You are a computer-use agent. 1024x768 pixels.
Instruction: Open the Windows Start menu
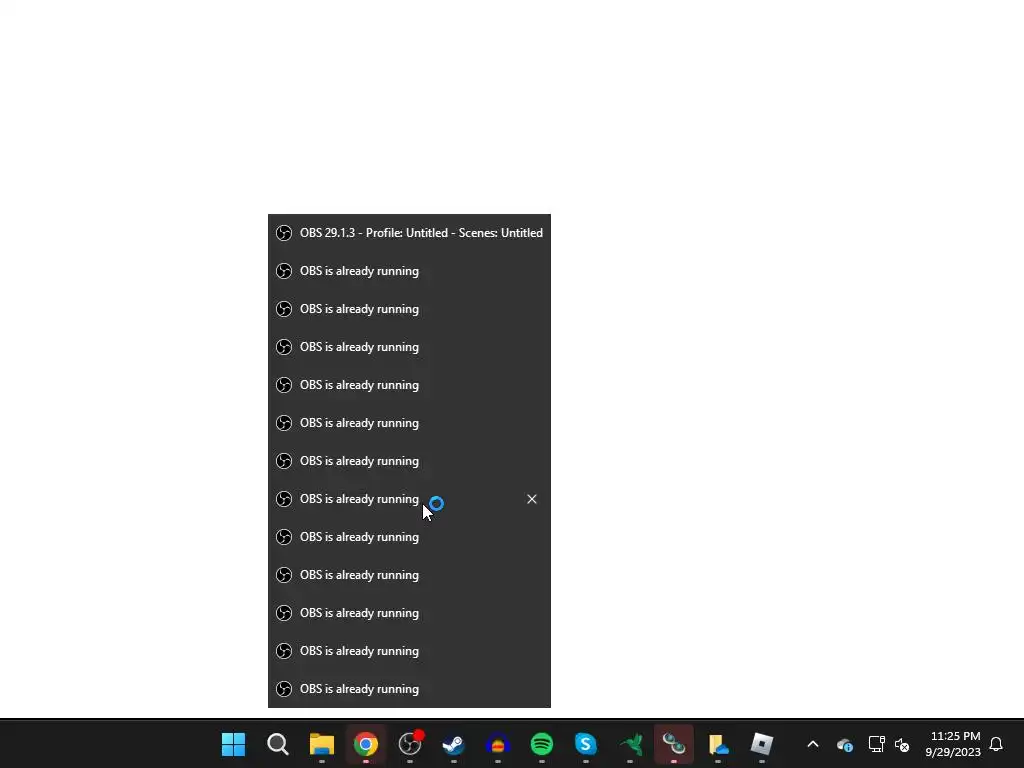233,744
